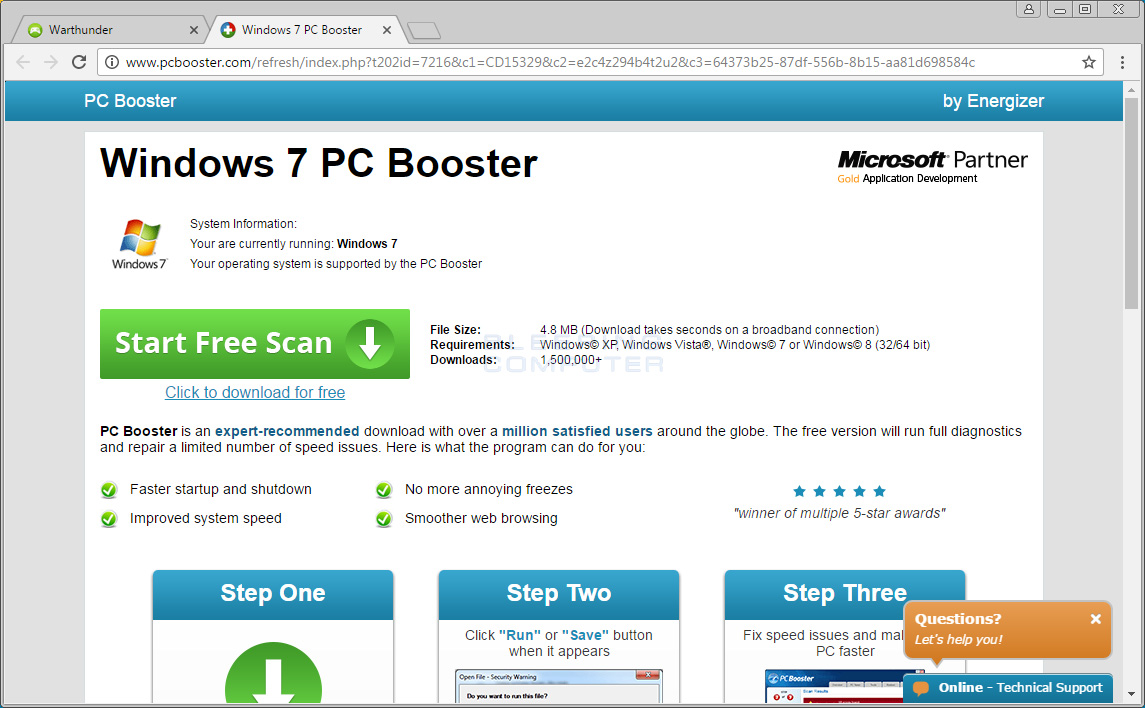Screen dimensions: 1145x708
Task: Click the Windows 7 PC Booster tab favicon
Action: 228,30
